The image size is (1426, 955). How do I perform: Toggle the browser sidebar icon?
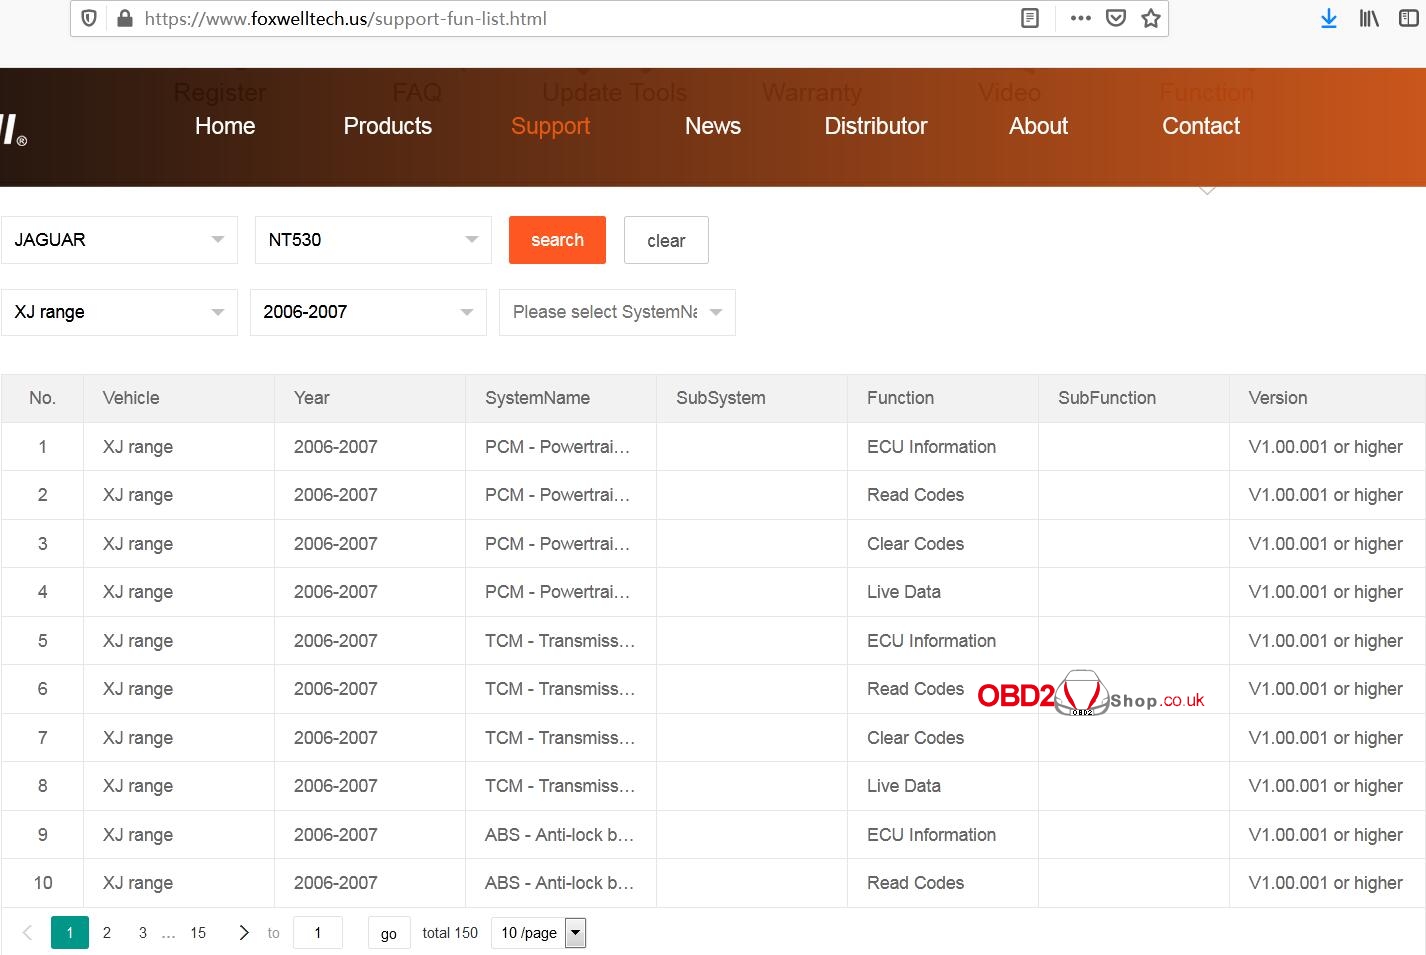pos(1408,18)
